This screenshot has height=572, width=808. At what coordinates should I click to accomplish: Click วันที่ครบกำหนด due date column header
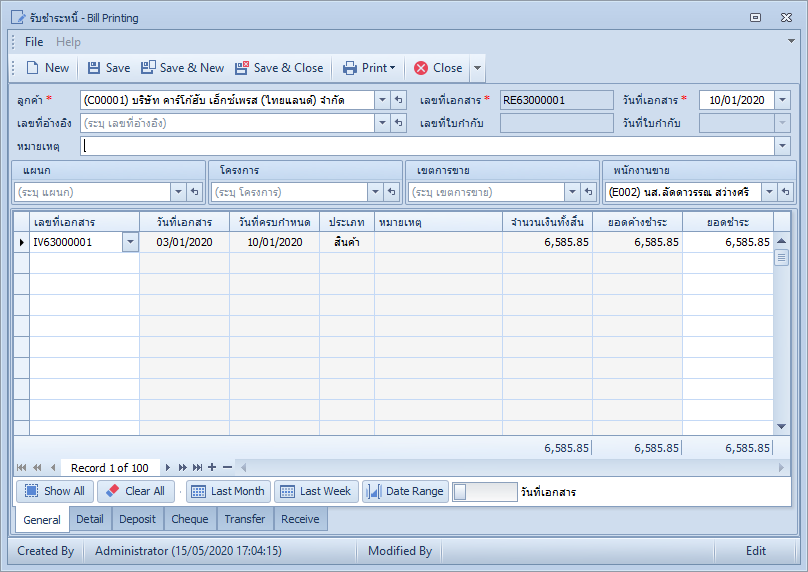coord(275,222)
